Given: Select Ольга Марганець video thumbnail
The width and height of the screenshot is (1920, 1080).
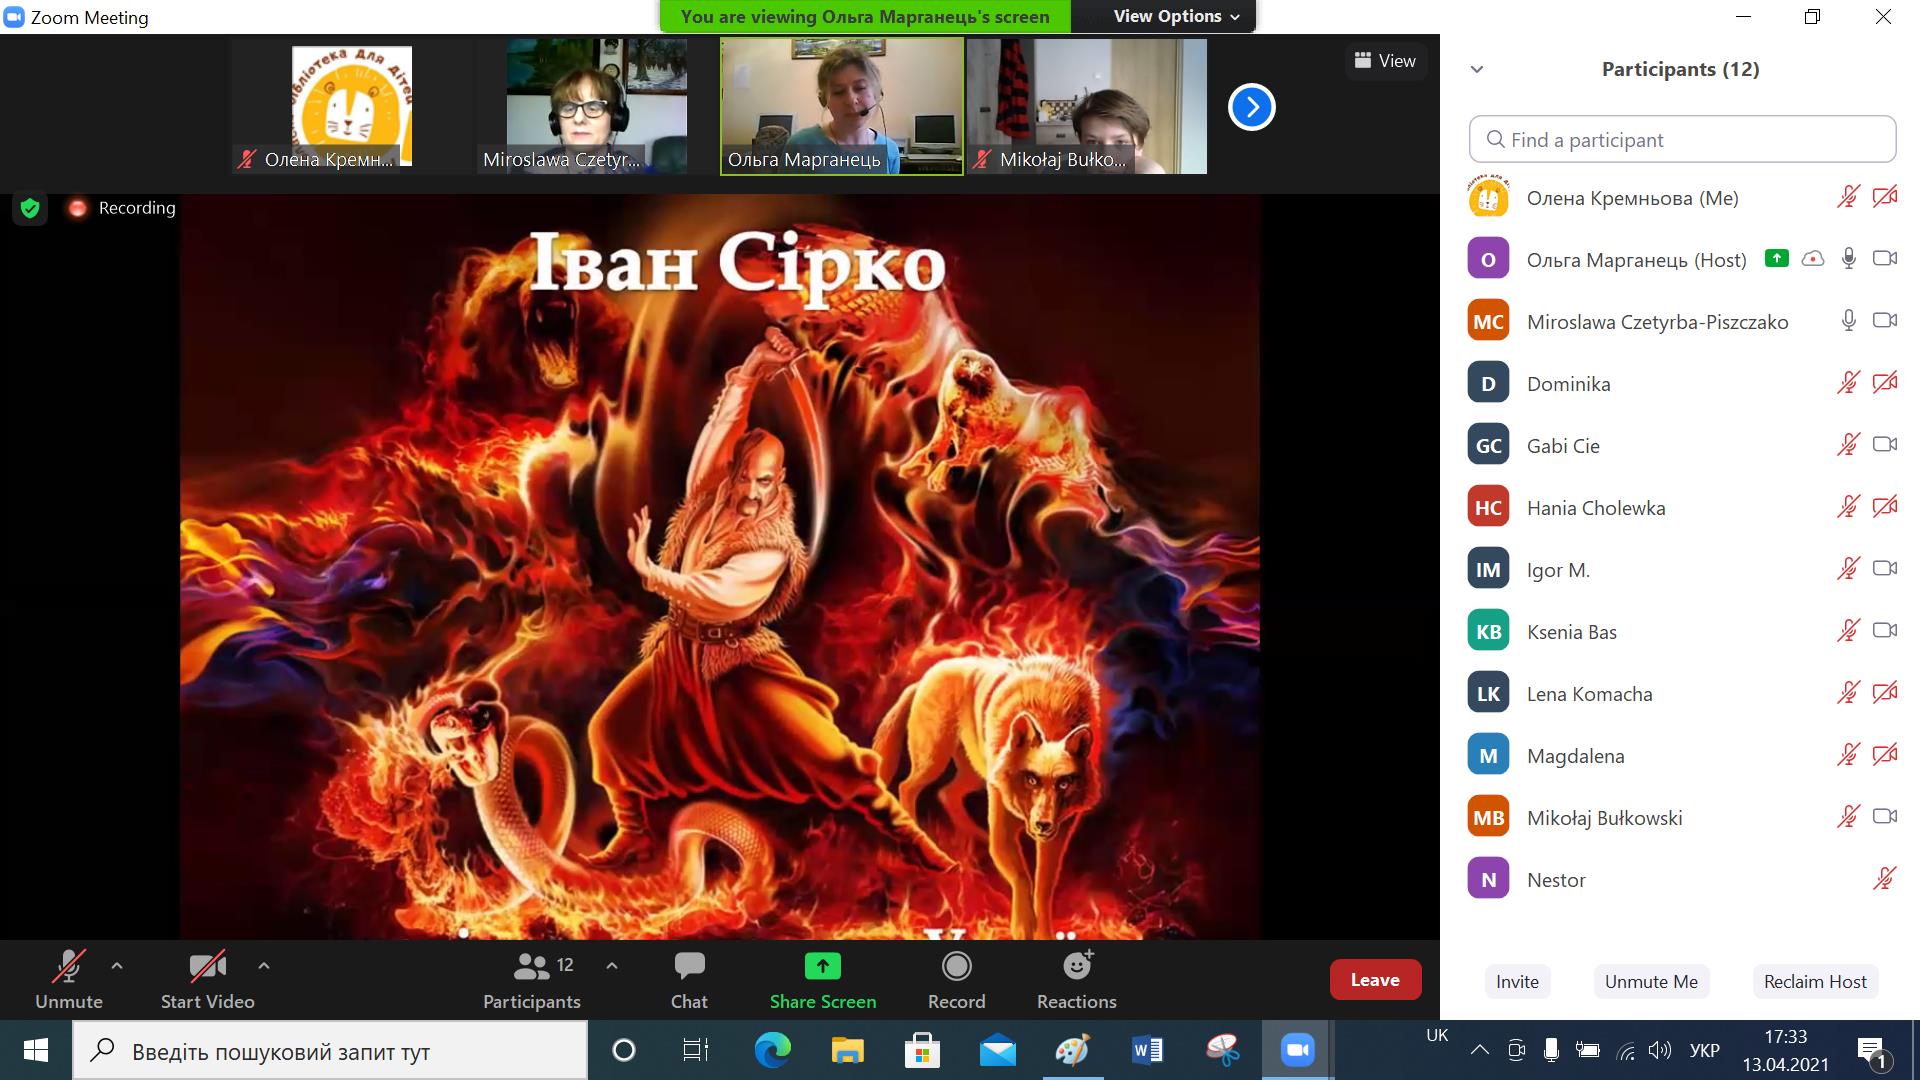Looking at the screenshot, I should [x=842, y=106].
